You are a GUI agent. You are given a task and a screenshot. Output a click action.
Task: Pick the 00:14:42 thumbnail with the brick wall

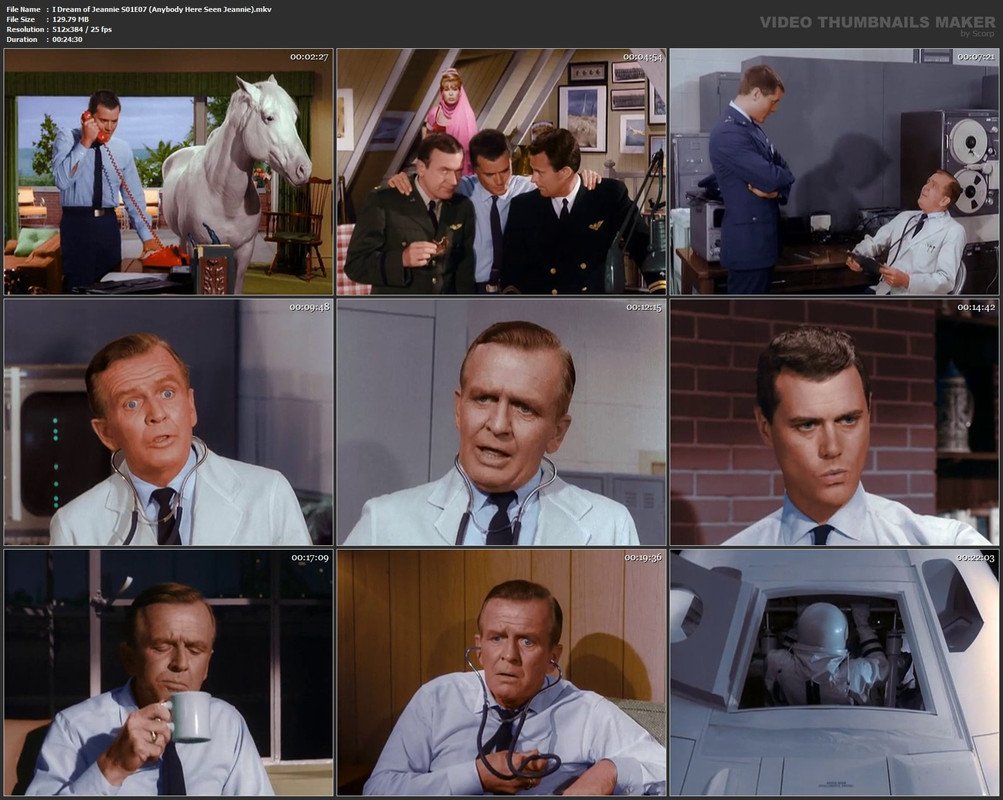click(834, 422)
